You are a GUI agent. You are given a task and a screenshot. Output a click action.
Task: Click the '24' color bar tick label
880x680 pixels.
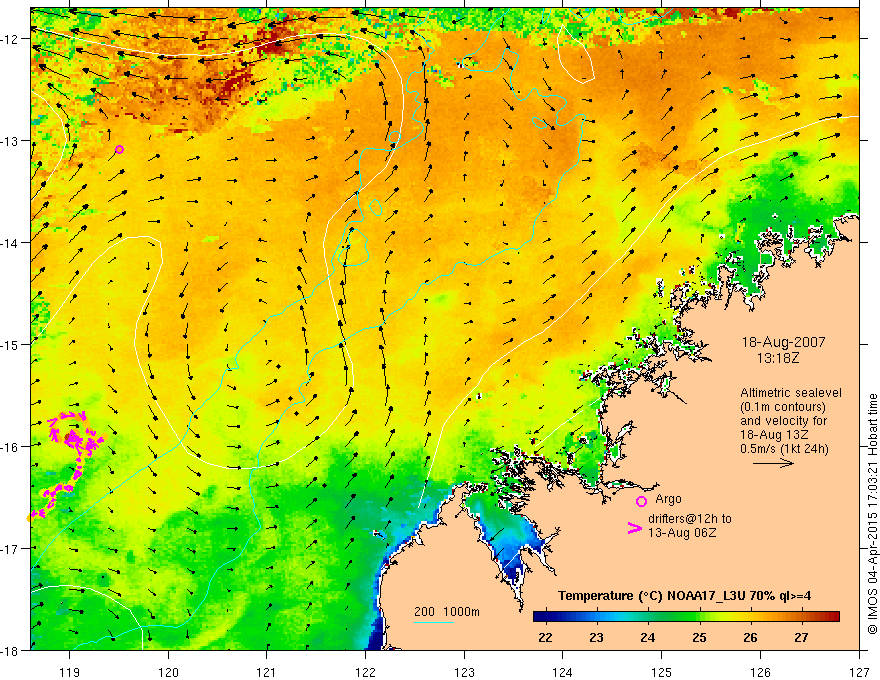pyautogui.click(x=648, y=637)
